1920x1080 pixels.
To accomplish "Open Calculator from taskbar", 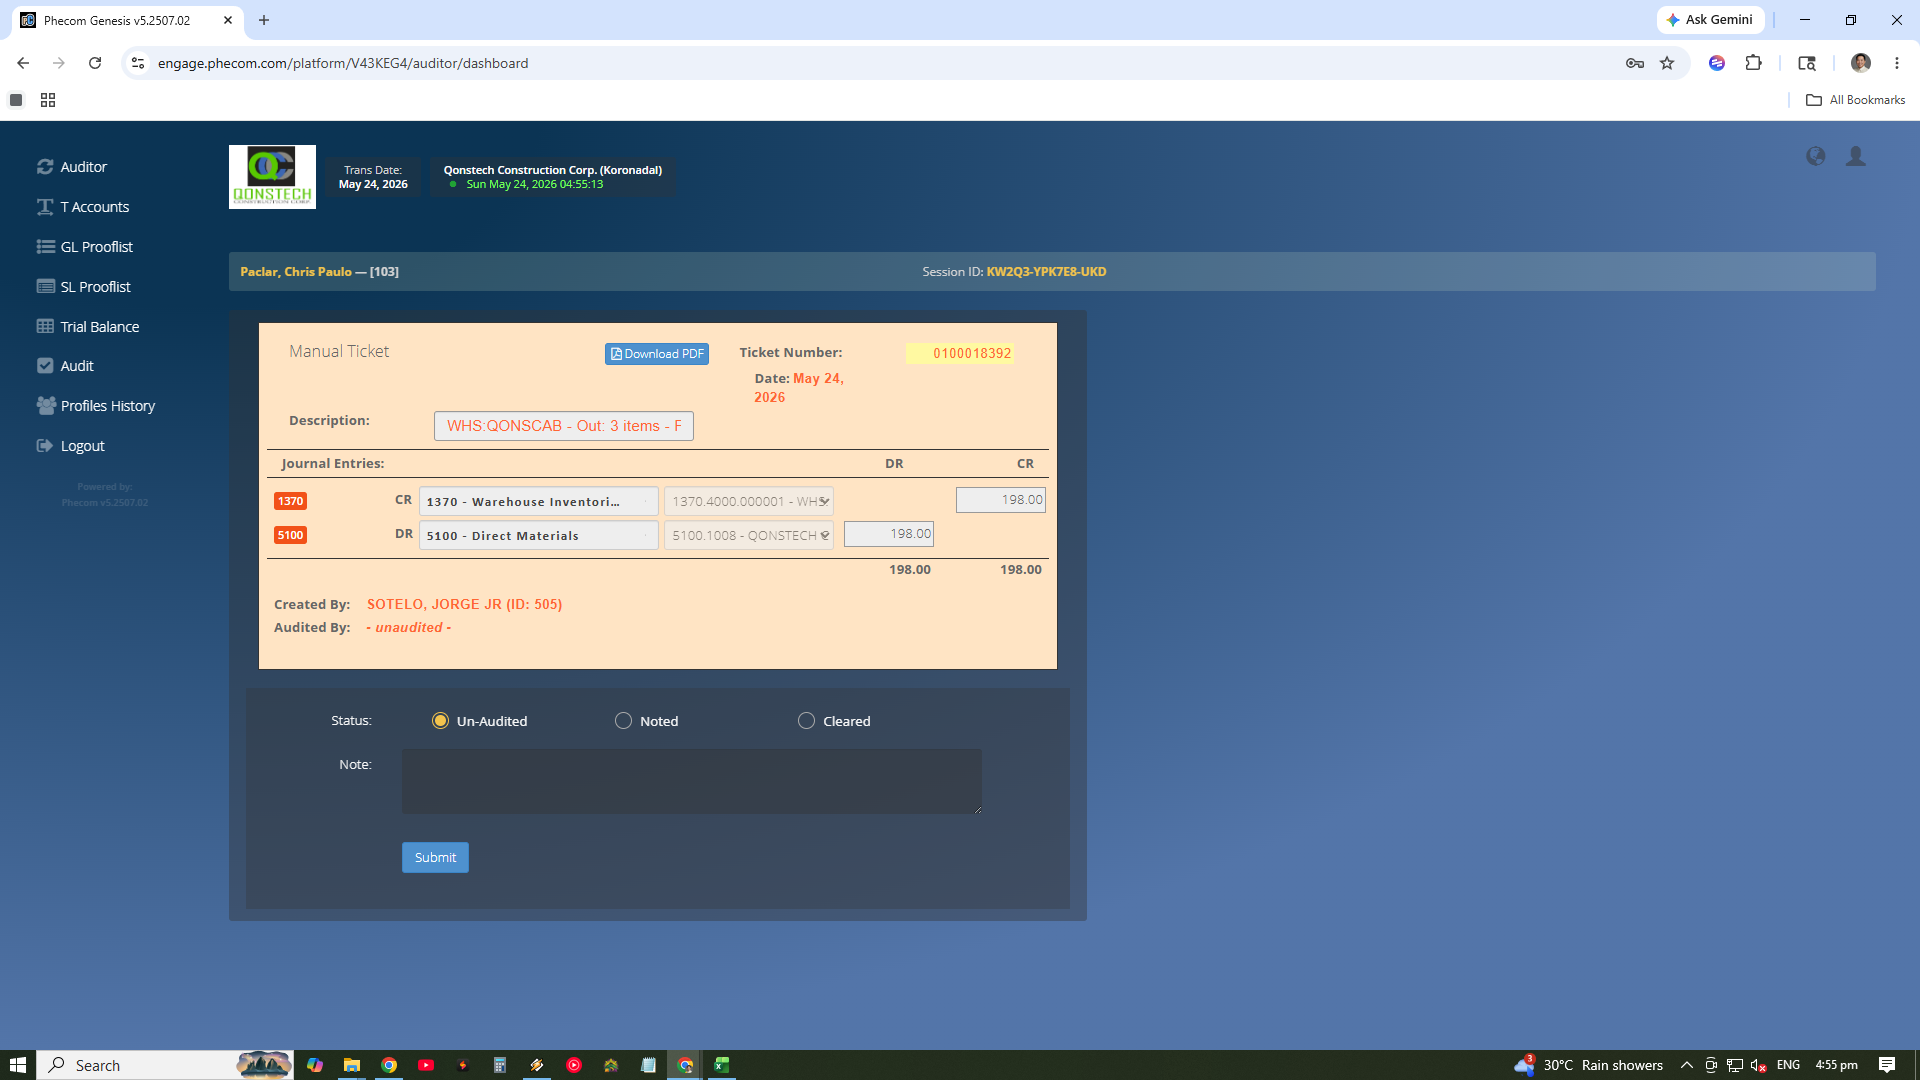I will coord(500,1065).
